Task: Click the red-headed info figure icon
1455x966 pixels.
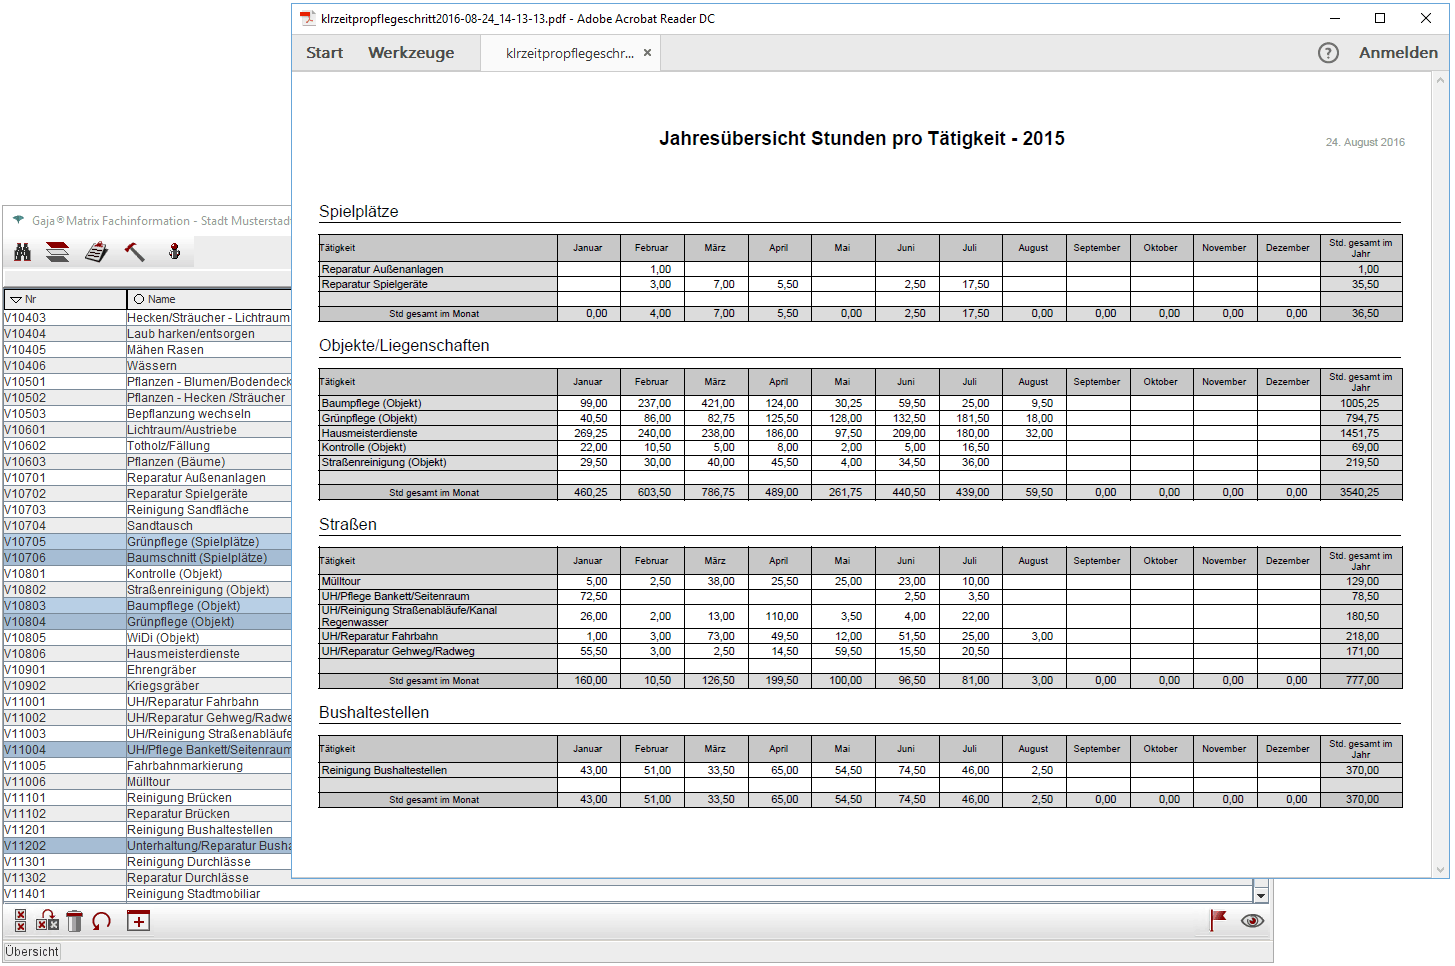Action: click(174, 252)
